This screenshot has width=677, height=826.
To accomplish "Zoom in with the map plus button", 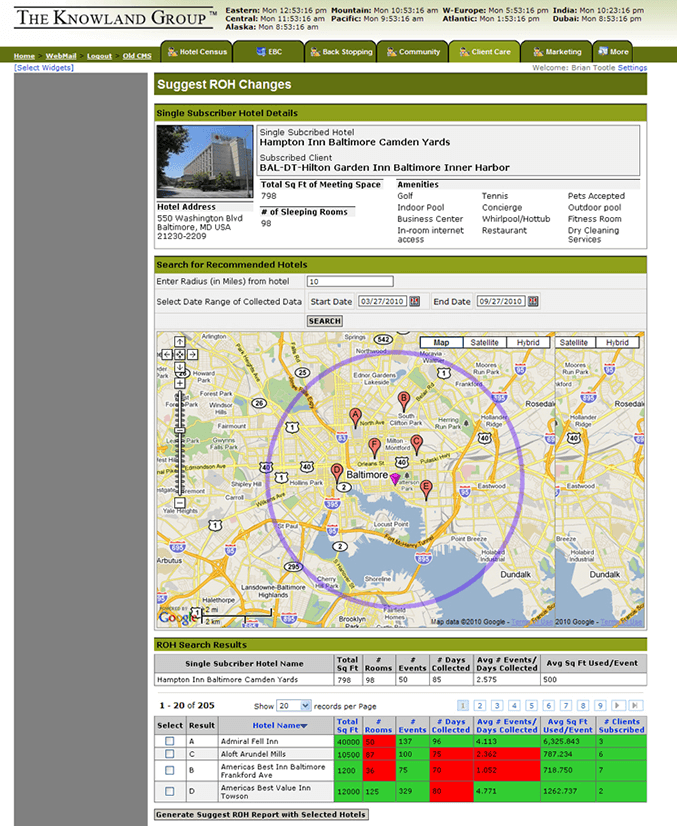I will pos(180,384).
